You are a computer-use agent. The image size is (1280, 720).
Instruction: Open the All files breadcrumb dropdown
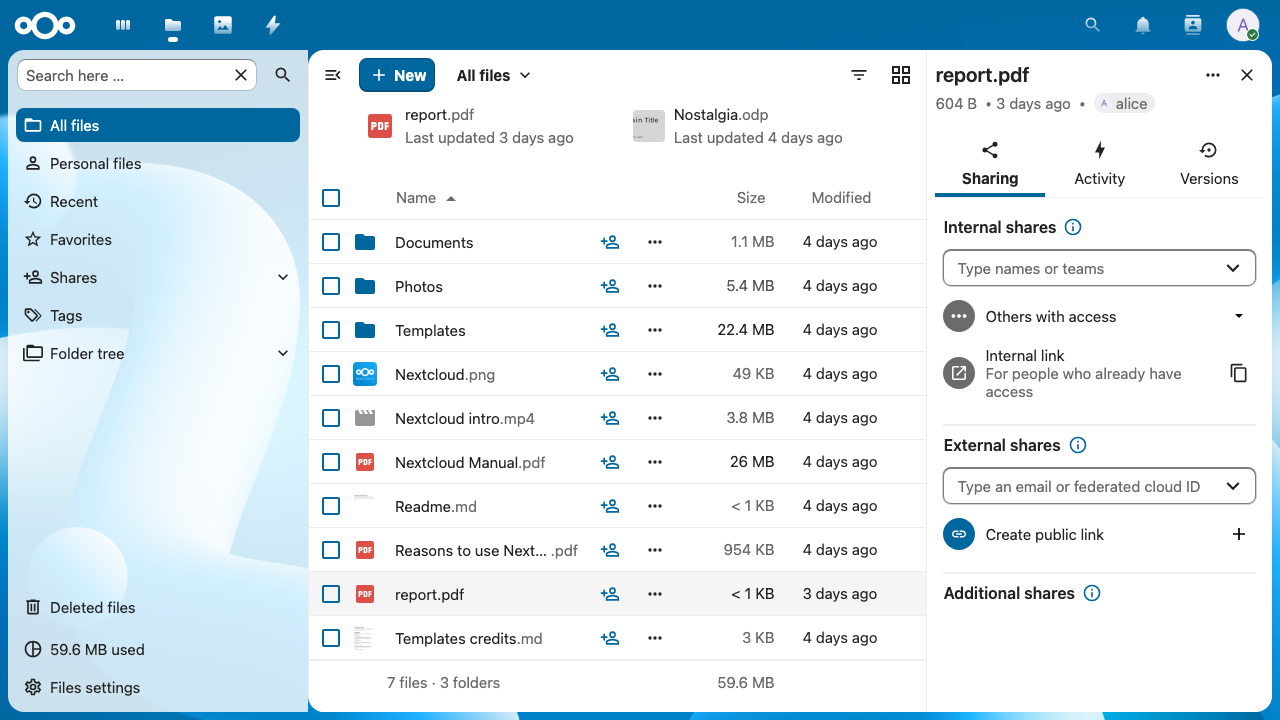[493, 75]
